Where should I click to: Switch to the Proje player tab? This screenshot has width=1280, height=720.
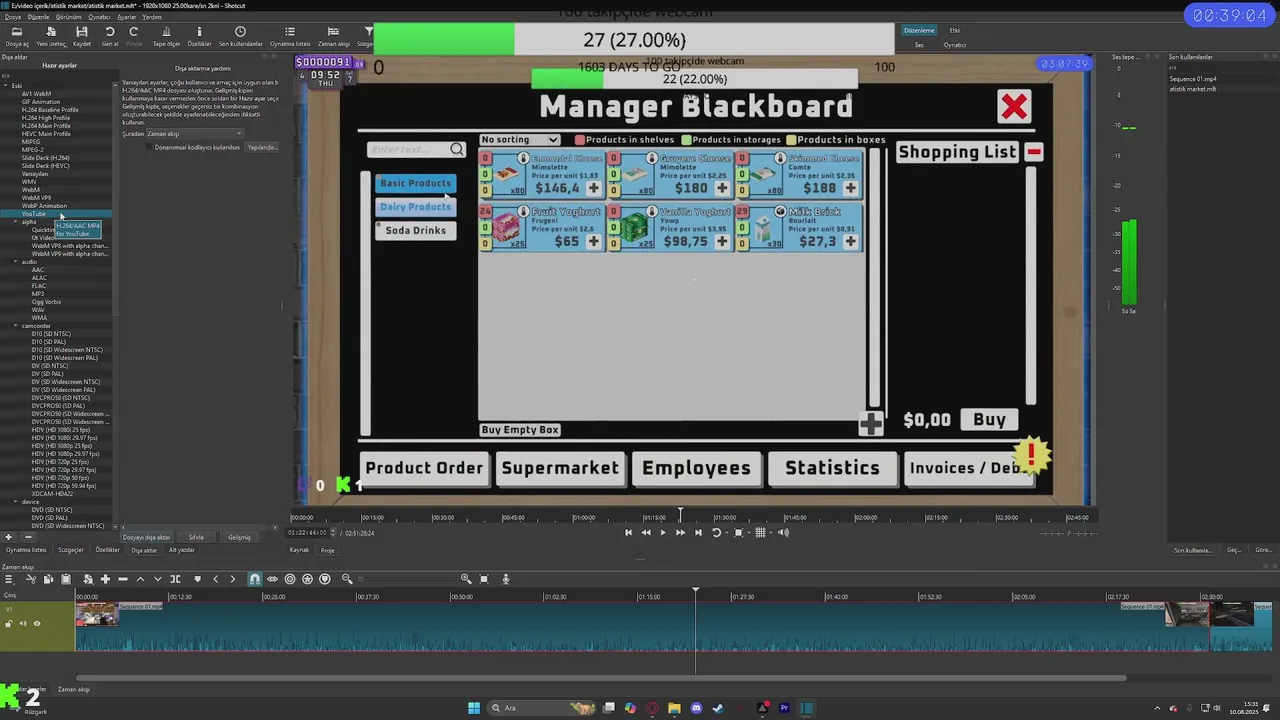327,550
